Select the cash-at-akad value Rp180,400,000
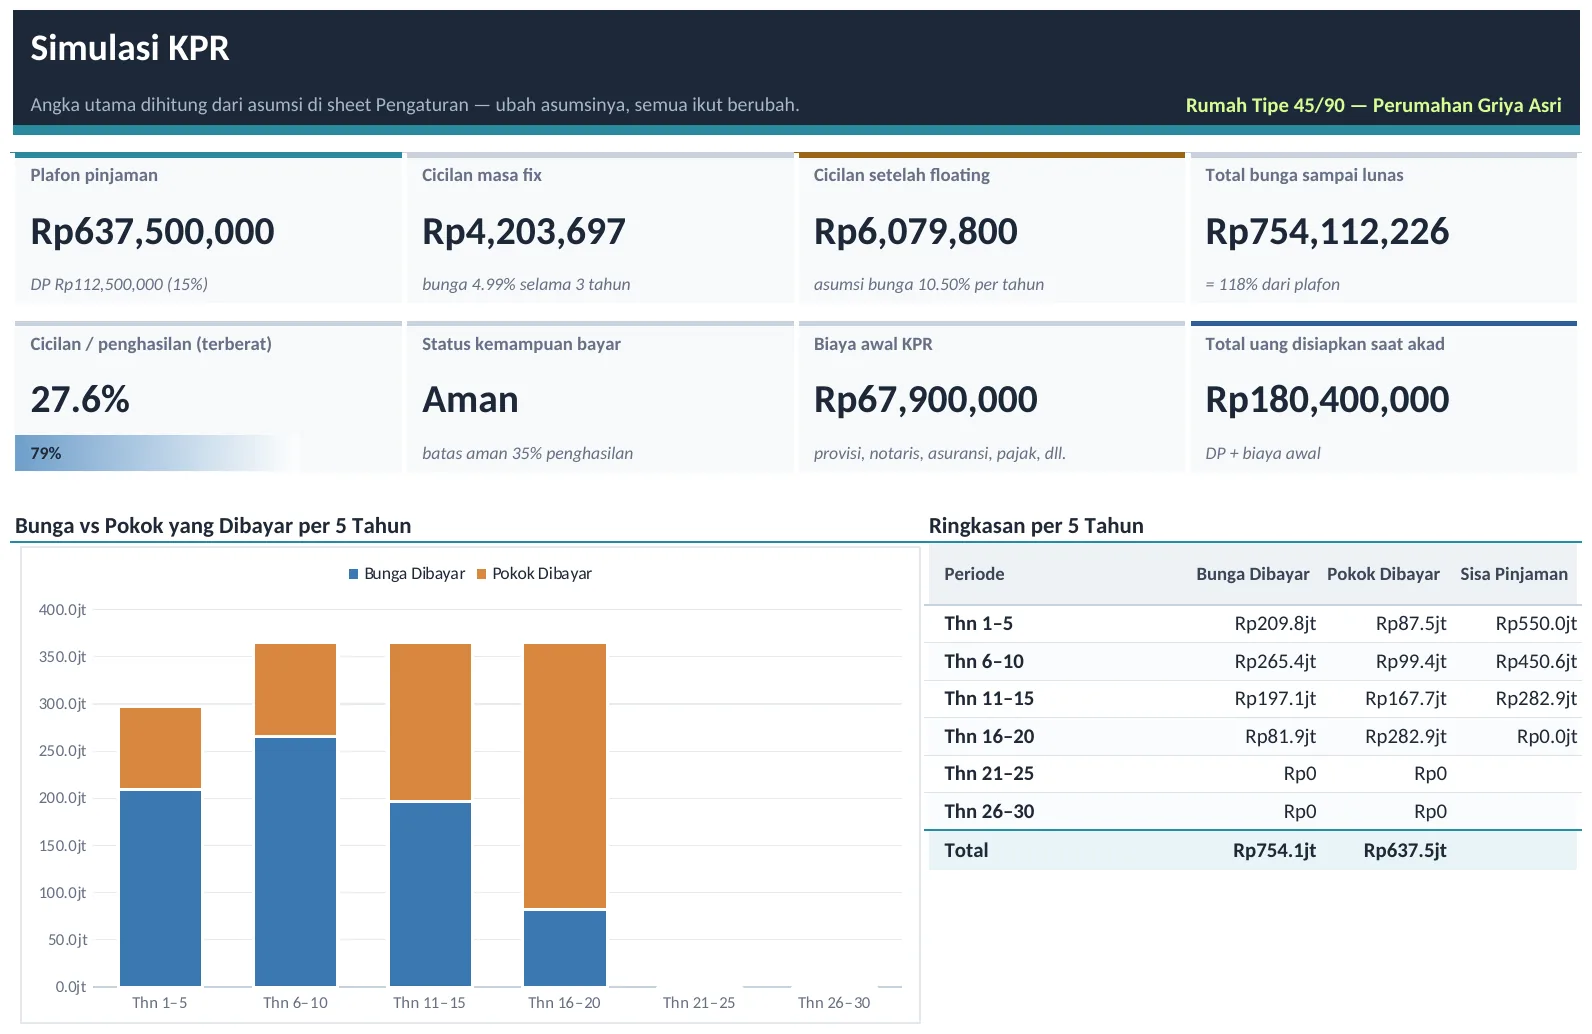The image size is (1592, 1034). (x=1327, y=399)
